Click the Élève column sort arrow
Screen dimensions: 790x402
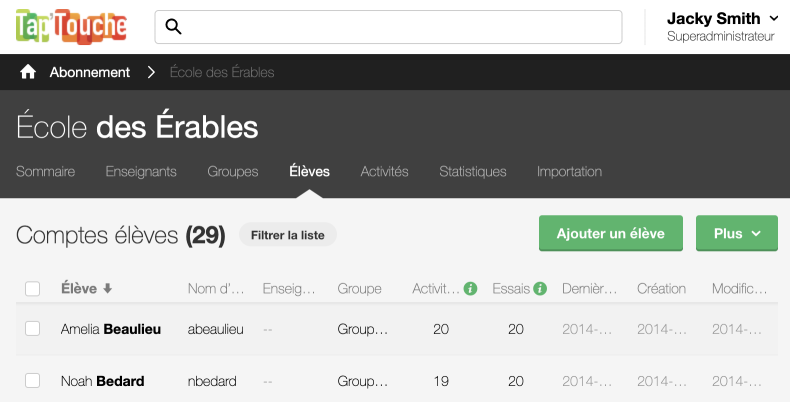(x=108, y=289)
